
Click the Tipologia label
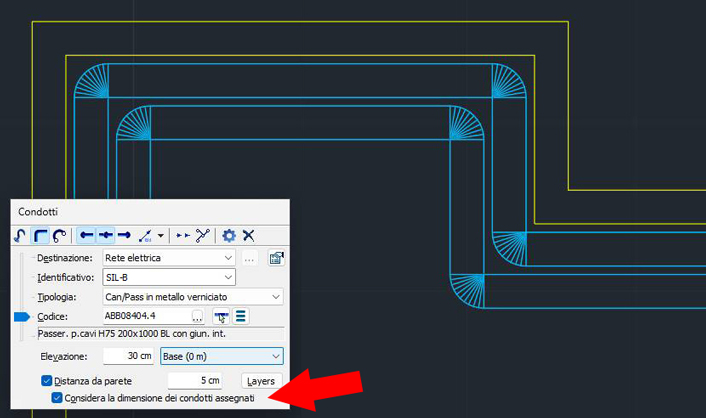pos(57,297)
